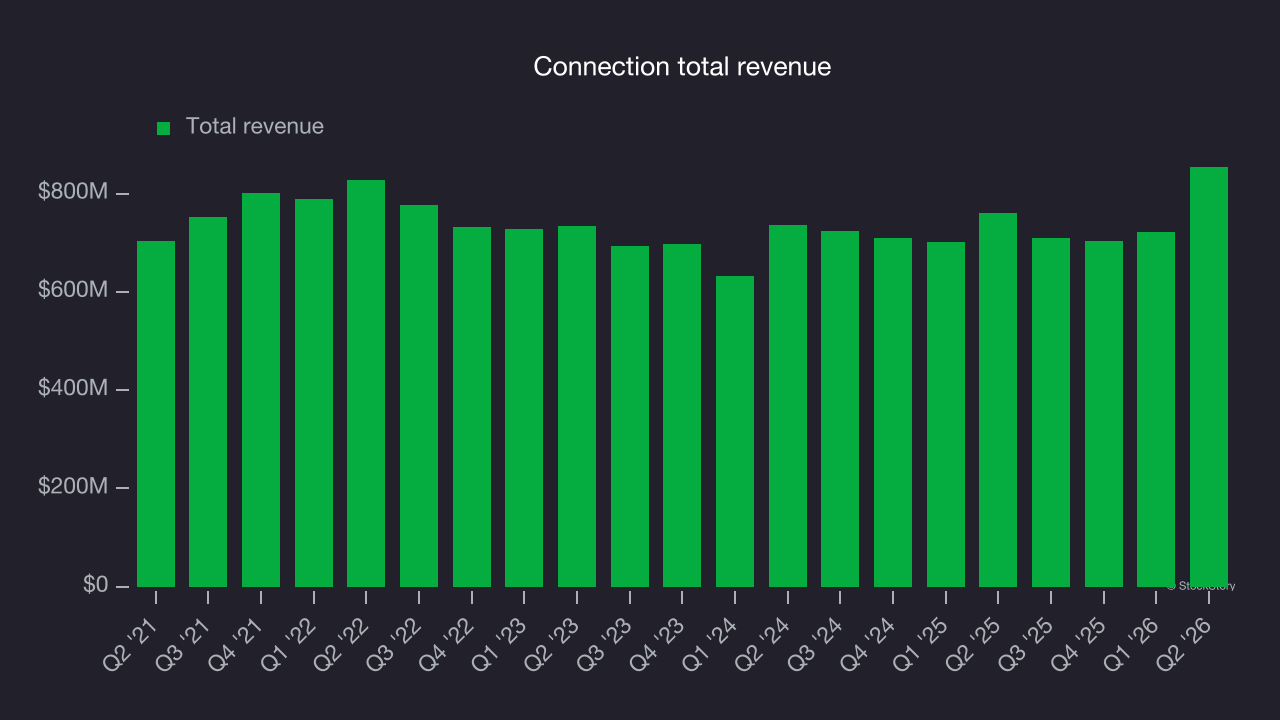Select the Q2 '23 revenue bar
This screenshot has height=720, width=1280.
pyautogui.click(x=577, y=406)
